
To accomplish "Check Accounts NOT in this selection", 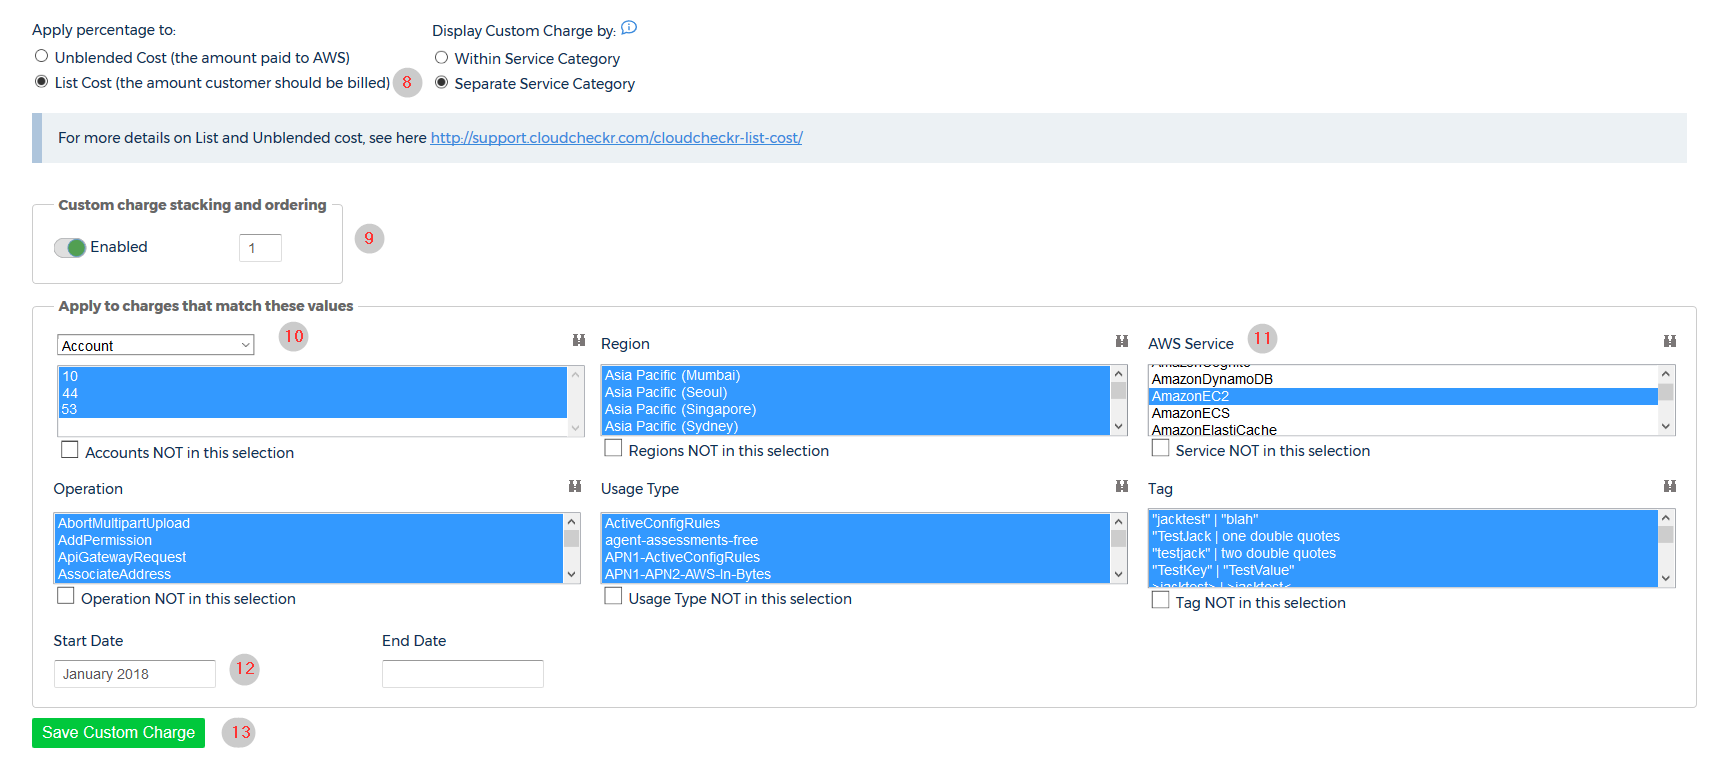I will (x=70, y=450).
